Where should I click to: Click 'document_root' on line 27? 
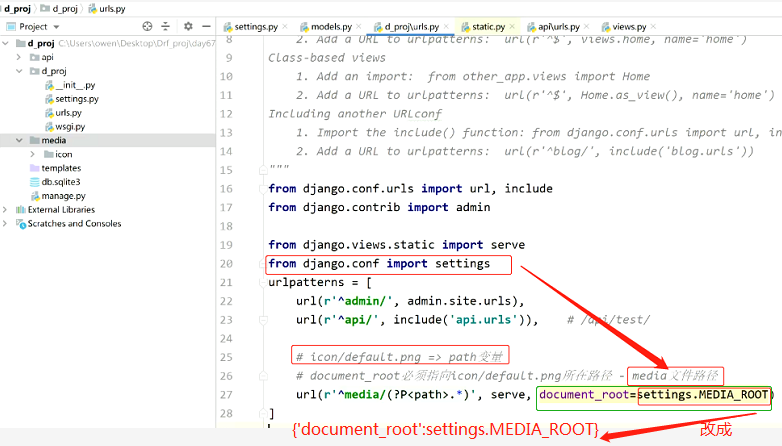[584, 395]
